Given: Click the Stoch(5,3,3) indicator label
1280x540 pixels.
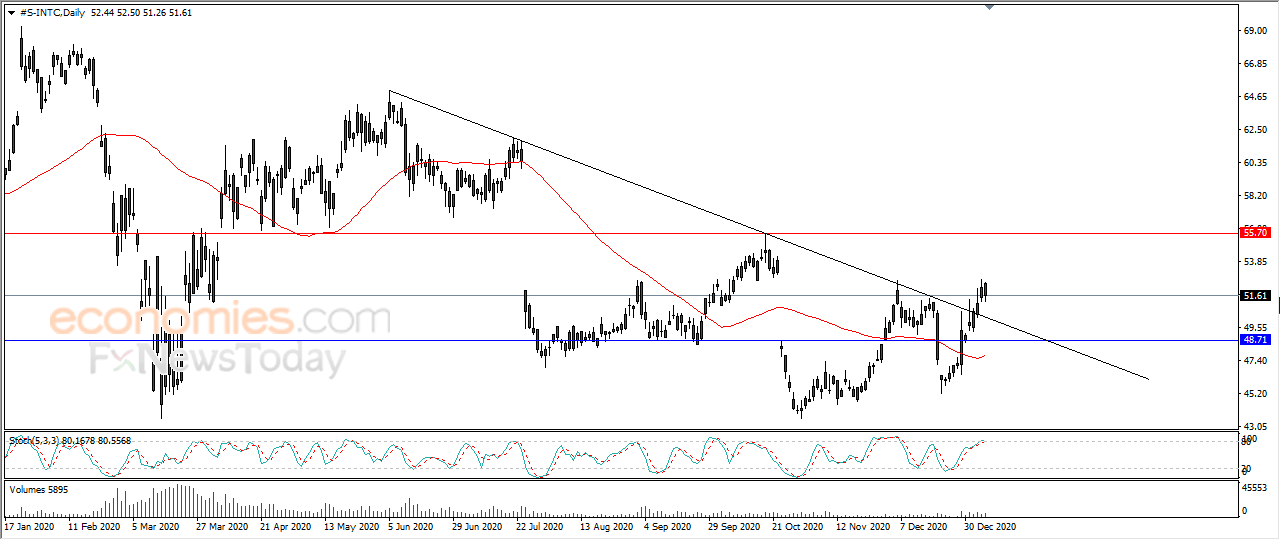Looking at the screenshot, I should click(x=36, y=441).
